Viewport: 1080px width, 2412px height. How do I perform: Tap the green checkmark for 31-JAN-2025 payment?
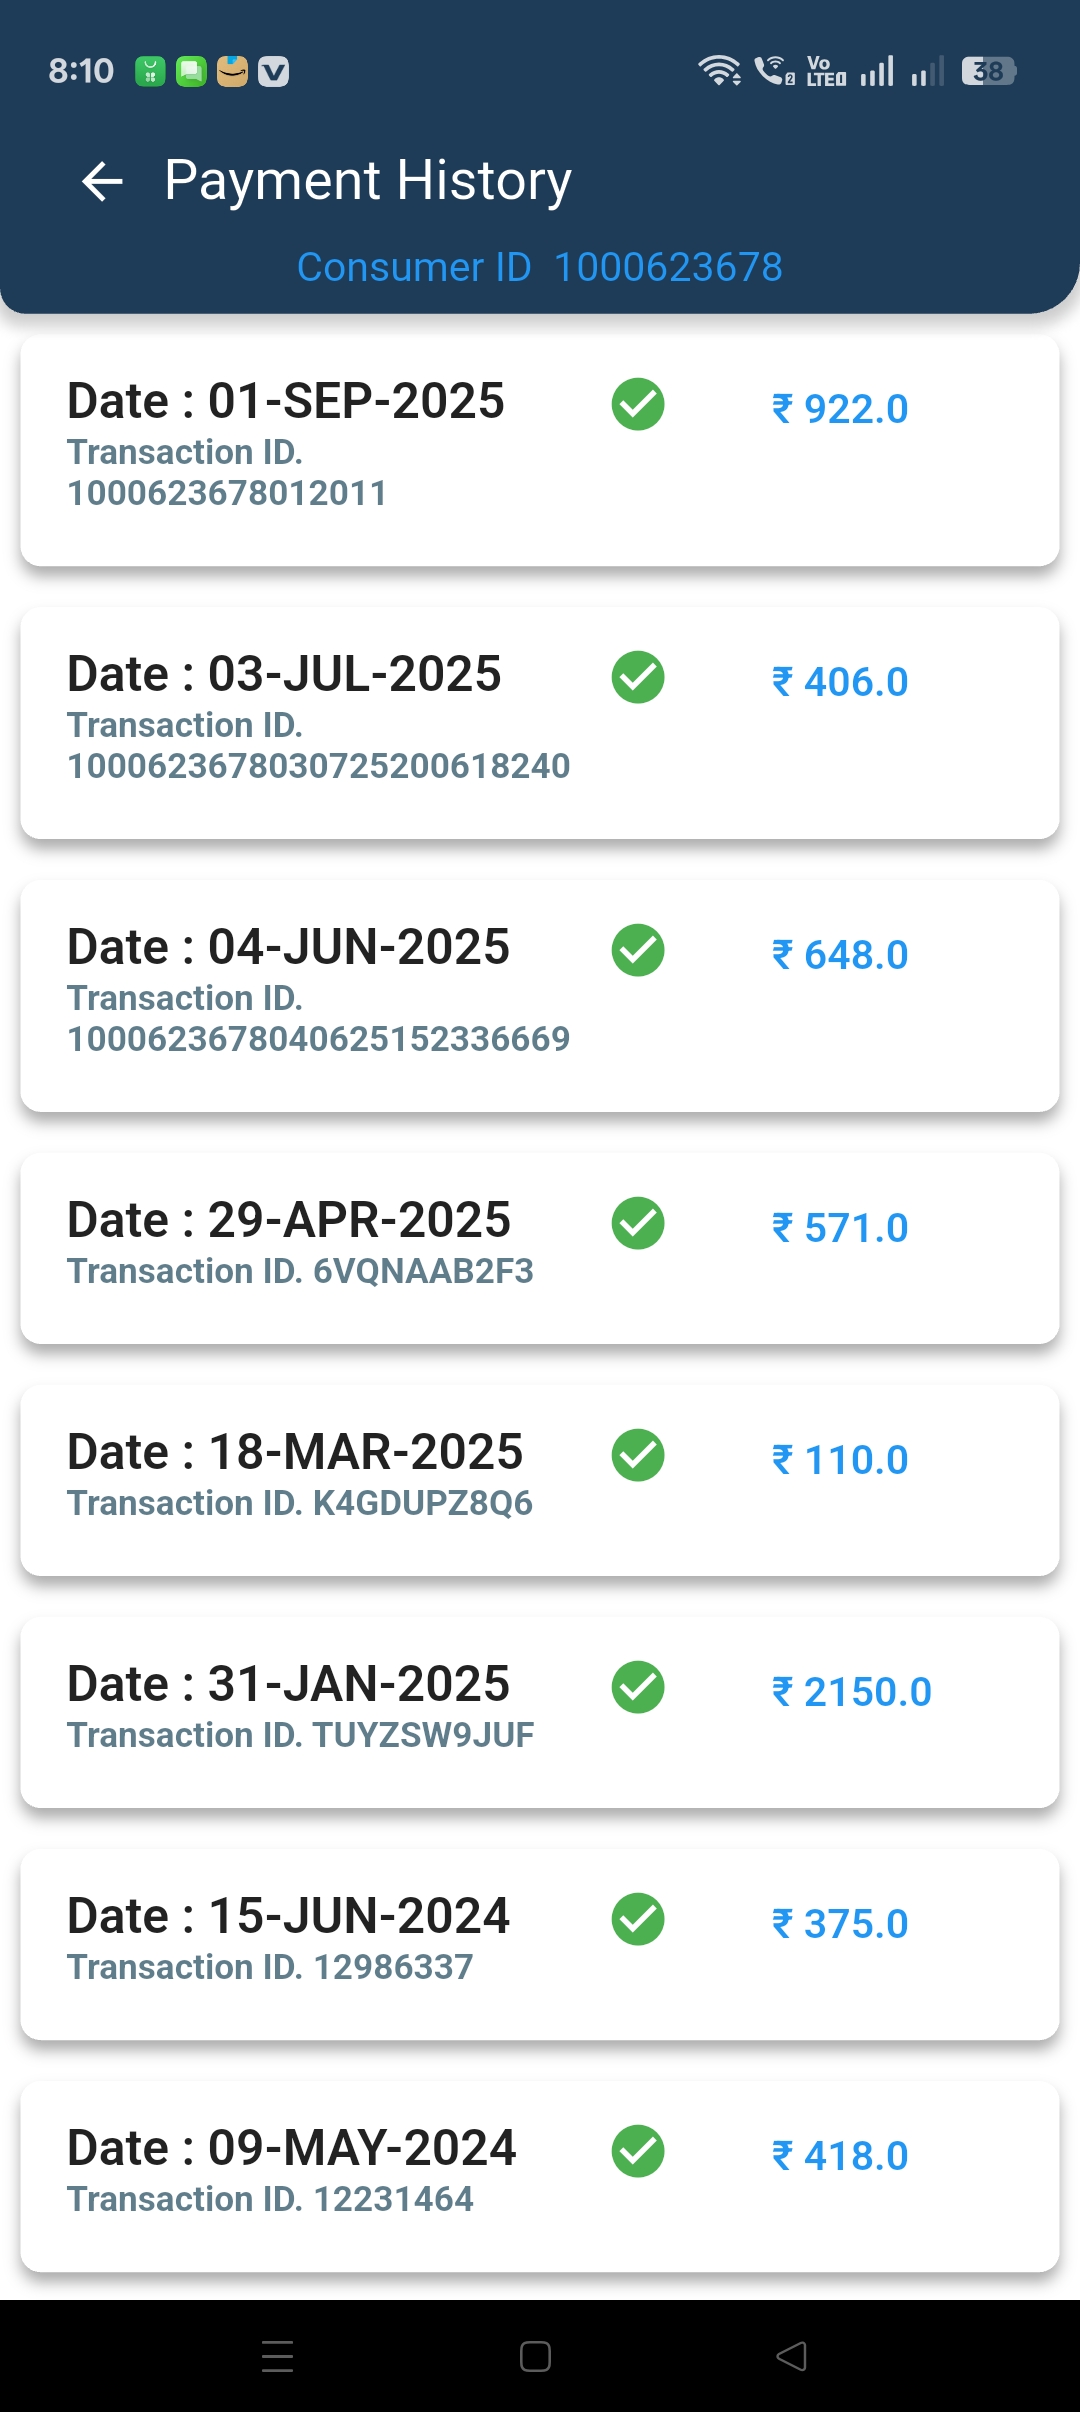coord(638,1688)
